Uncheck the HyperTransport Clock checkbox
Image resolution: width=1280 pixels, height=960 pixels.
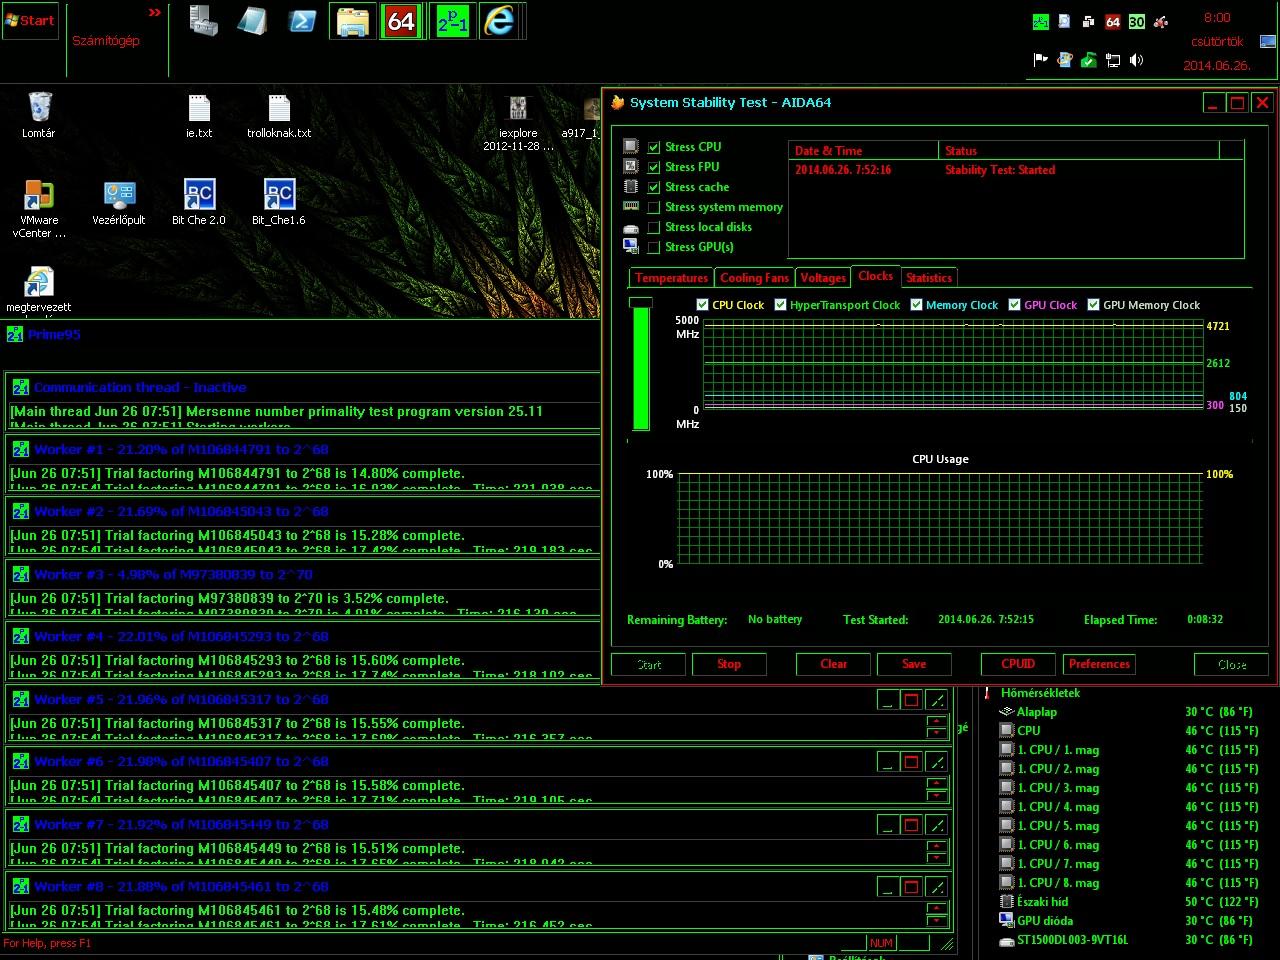[780, 305]
